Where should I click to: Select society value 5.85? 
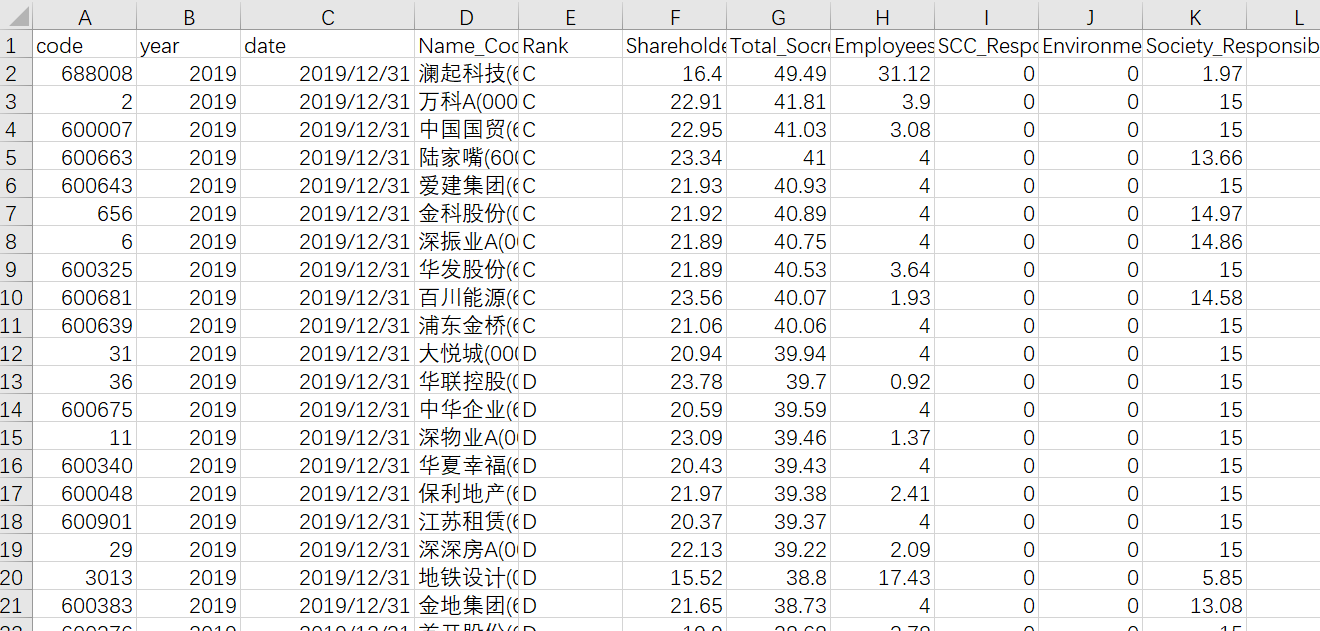[x=1195, y=577]
